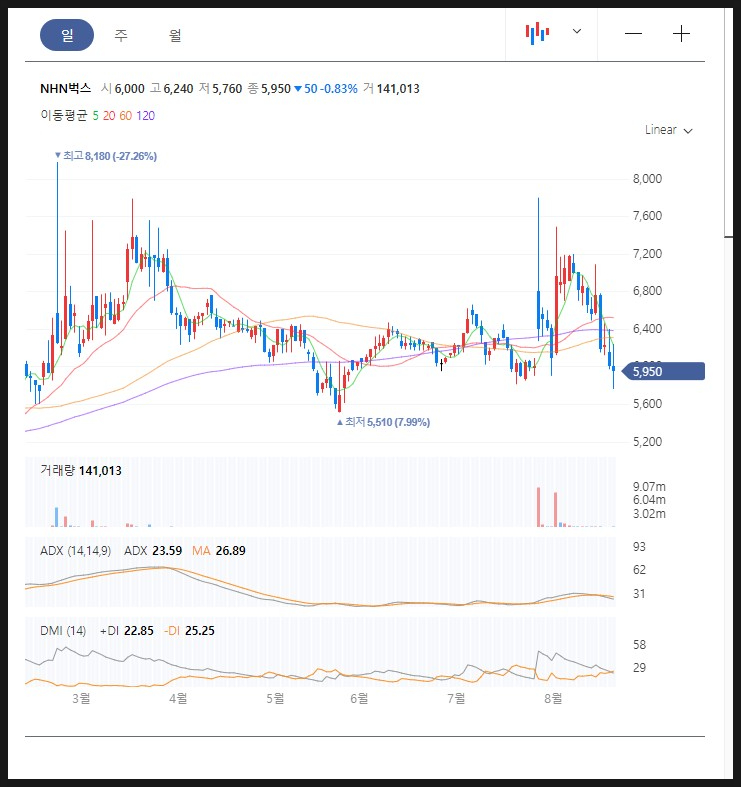741x787 pixels.
Task: Click the -DI value 25.25
Action: (200, 631)
